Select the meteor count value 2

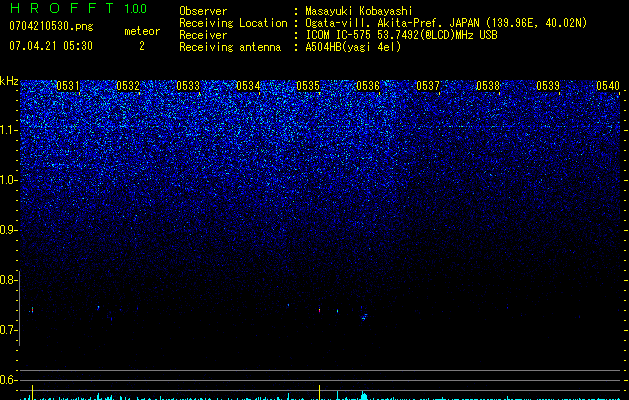(x=142, y=46)
